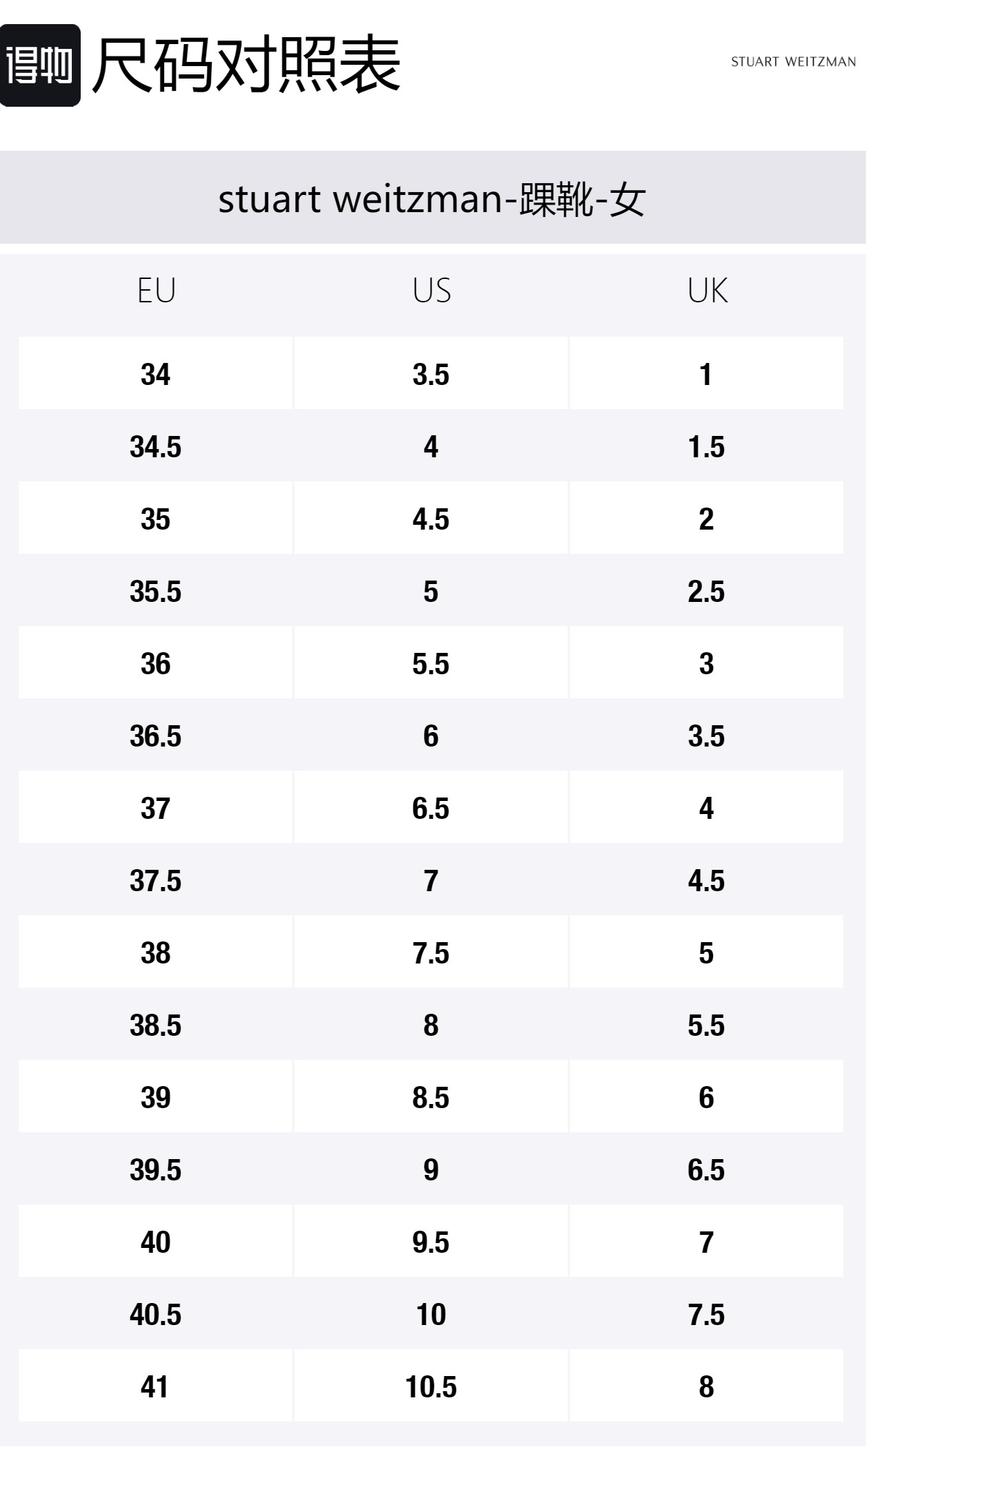Click the Stuart Weitzman brand logo
Viewport: 992px width, 1500px height.
point(793,62)
